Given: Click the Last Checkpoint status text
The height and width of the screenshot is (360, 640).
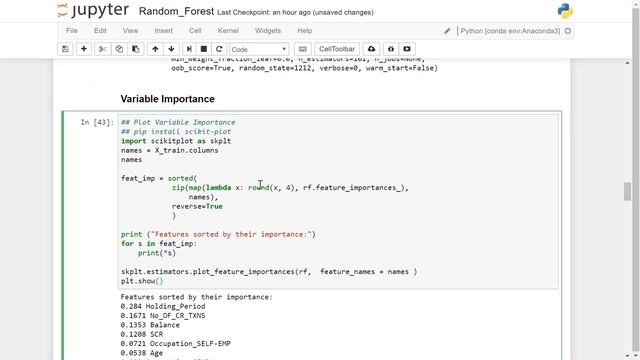Looking at the screenshot, I should pyautogui.click(x=295, y=12).
